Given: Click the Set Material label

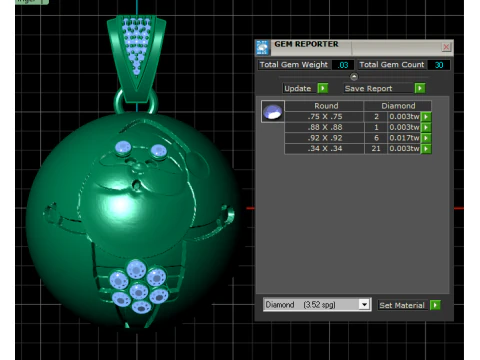Looking at the screenshot, I should click(402, 305).
